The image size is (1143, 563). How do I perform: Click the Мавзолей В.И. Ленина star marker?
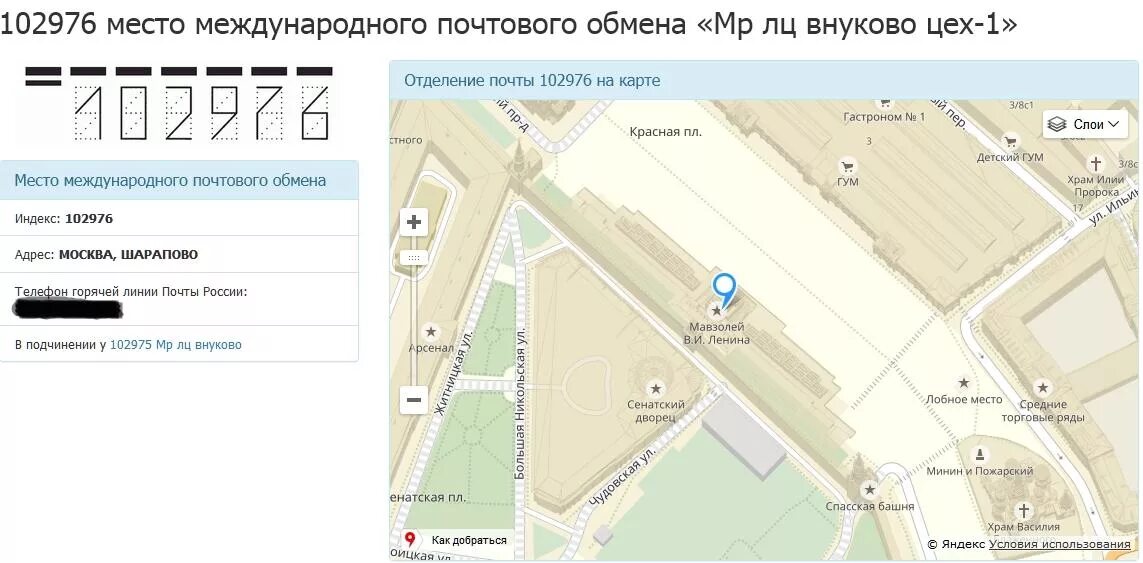click(717, 311)
